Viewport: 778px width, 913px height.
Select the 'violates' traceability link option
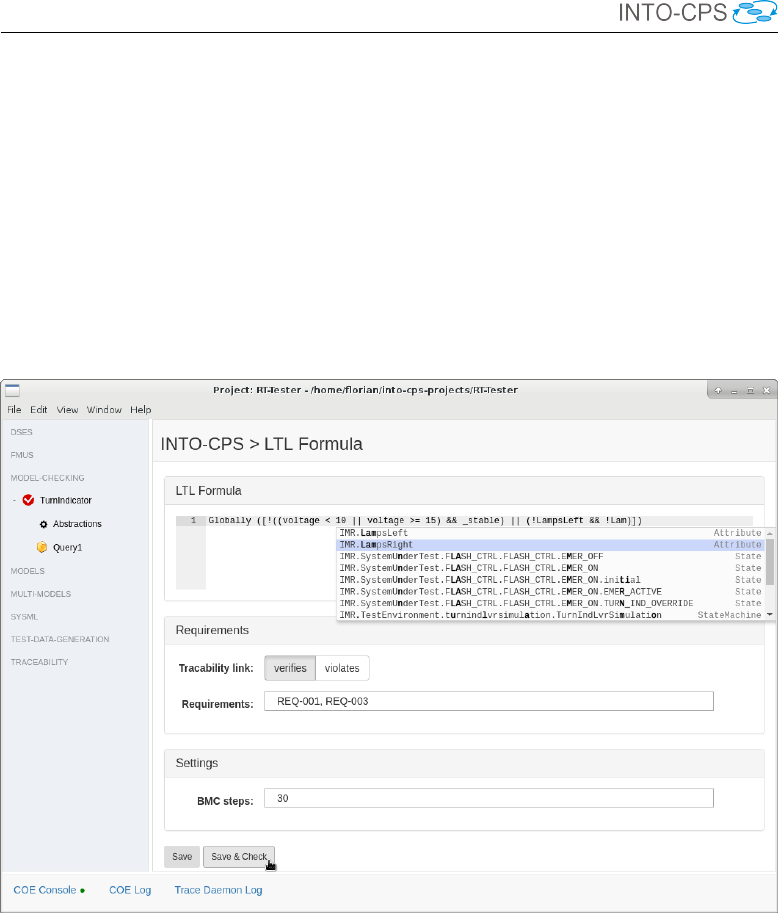click(x=342, y=668)
